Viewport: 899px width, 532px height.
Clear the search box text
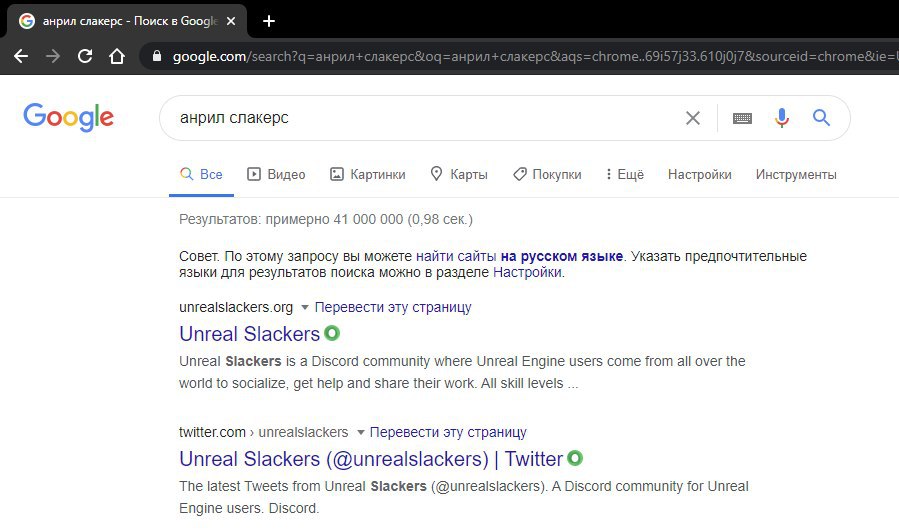(x=693, y=118)
